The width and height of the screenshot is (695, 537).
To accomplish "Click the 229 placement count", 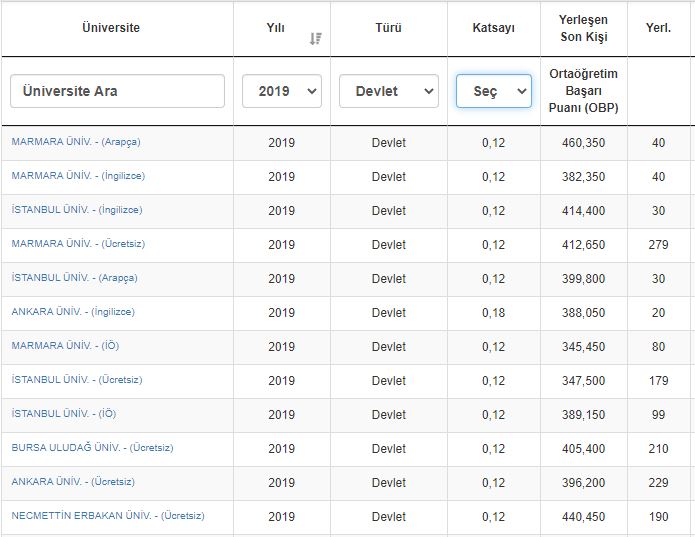I will [658, 483].
